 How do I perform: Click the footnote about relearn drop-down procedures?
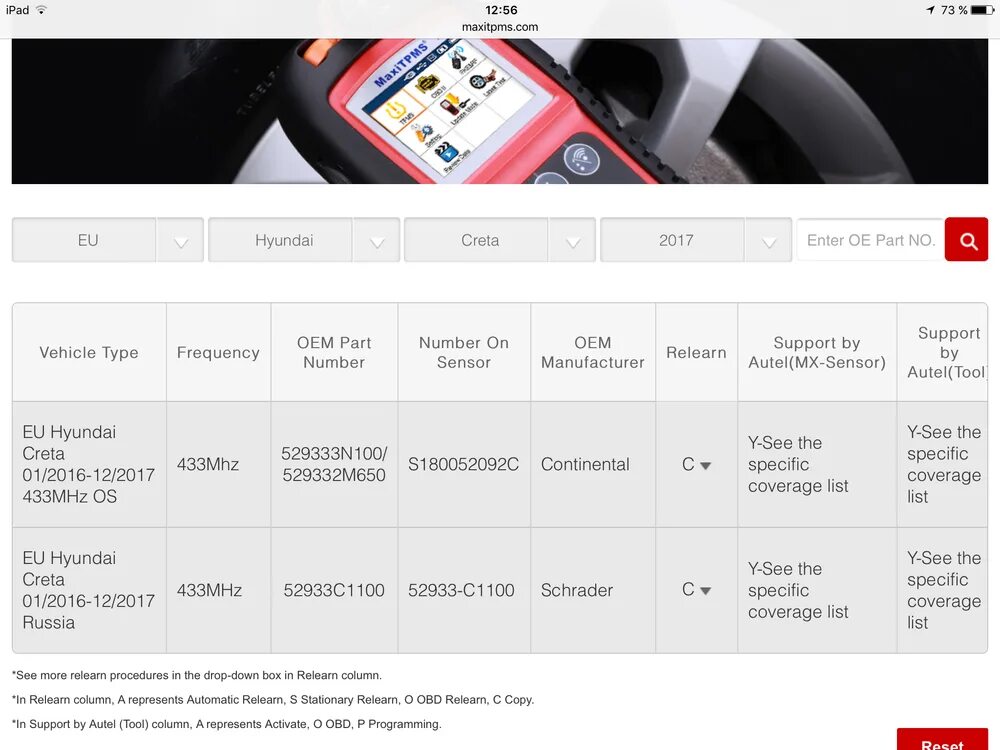pyautogui.click(x=197, y=675)
